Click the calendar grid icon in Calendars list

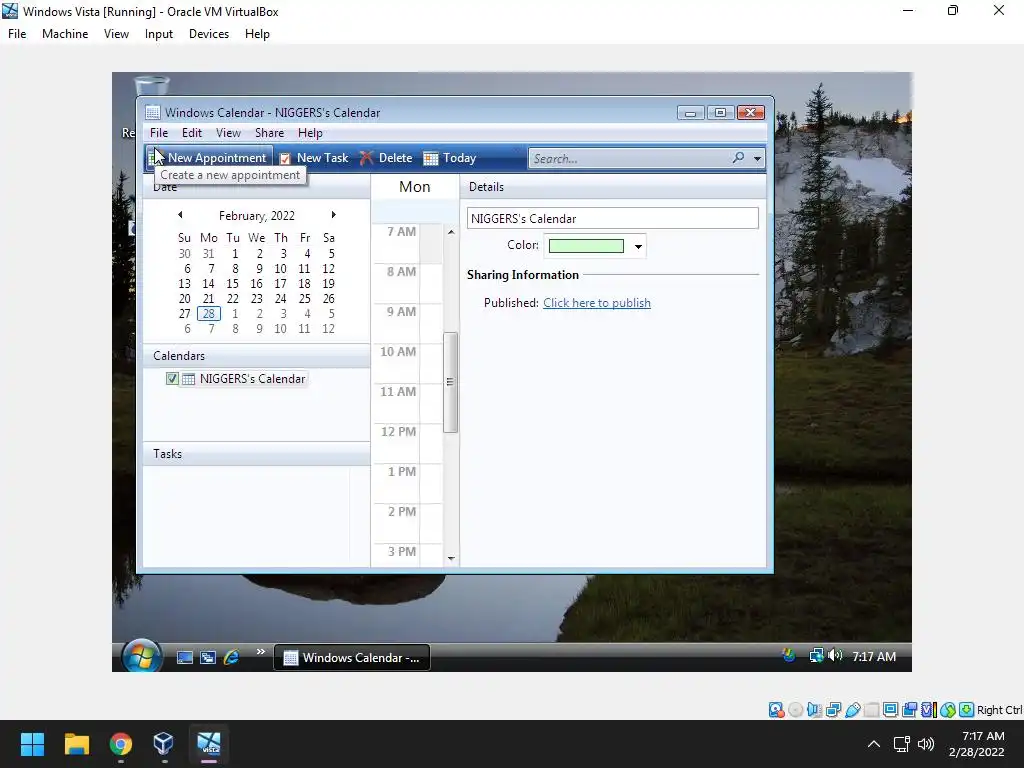pyautogui.click(x=188, y=379)
